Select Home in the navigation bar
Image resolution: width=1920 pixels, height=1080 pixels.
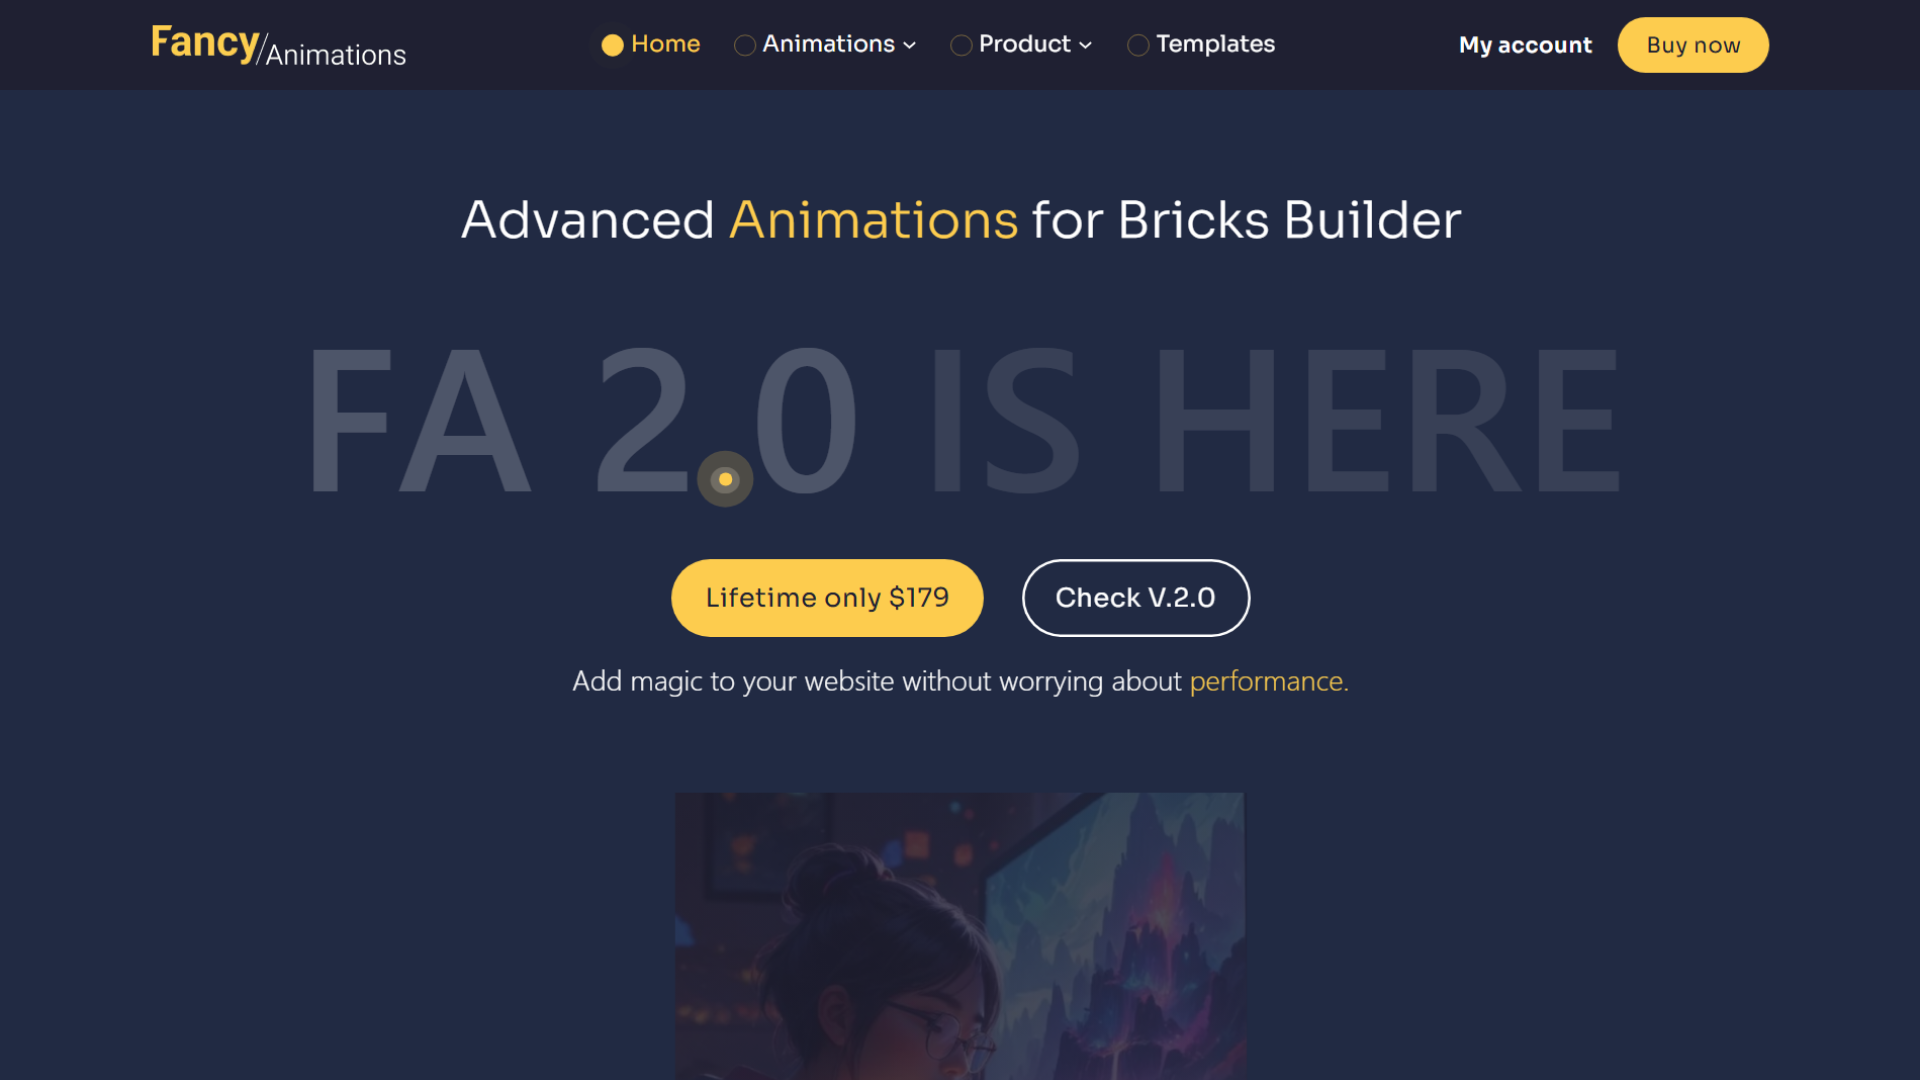[x=665, y=44]
